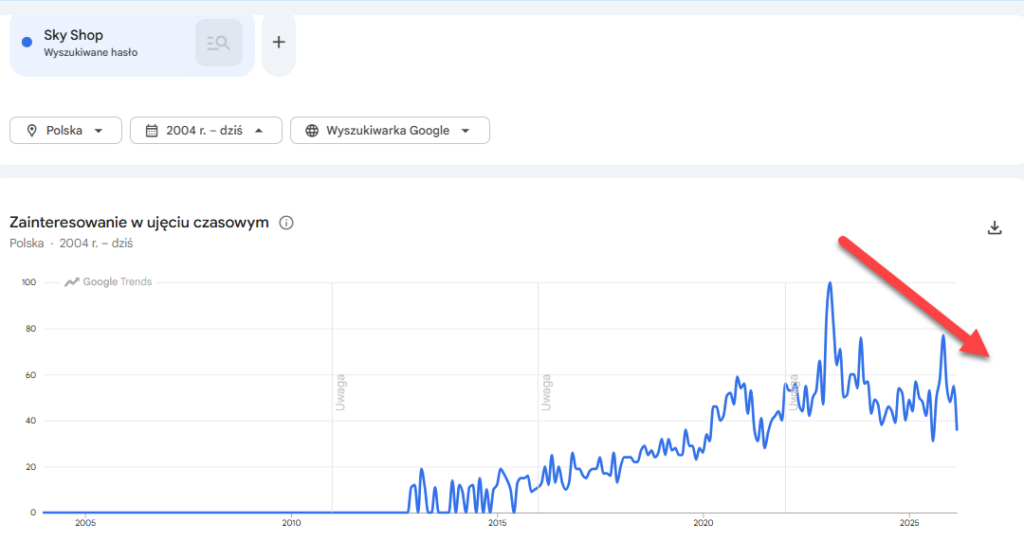Viewport: 1024px width, 559px height.
Task: Click the Google Trends logo inside the chart
Action: pyautogui.click(x=108, y=282)
